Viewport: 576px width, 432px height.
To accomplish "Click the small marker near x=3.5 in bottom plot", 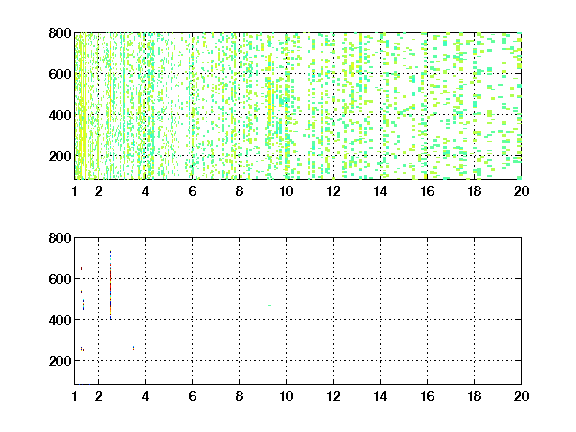I will 133,348.
